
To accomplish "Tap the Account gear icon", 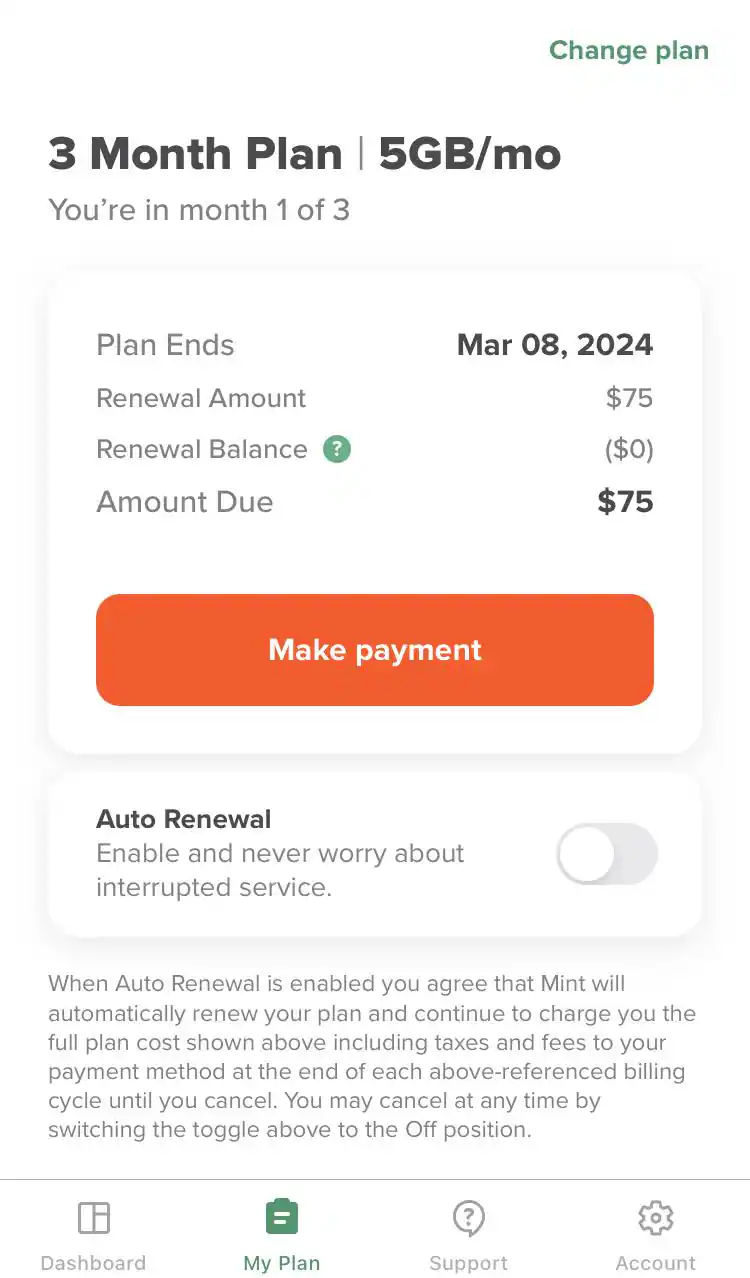I will (655, 1218).
